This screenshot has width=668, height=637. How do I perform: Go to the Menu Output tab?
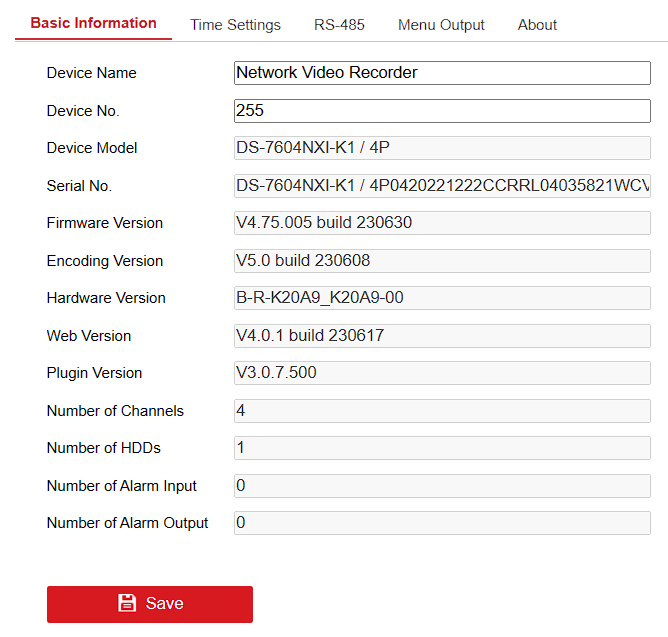coord(441,25)
